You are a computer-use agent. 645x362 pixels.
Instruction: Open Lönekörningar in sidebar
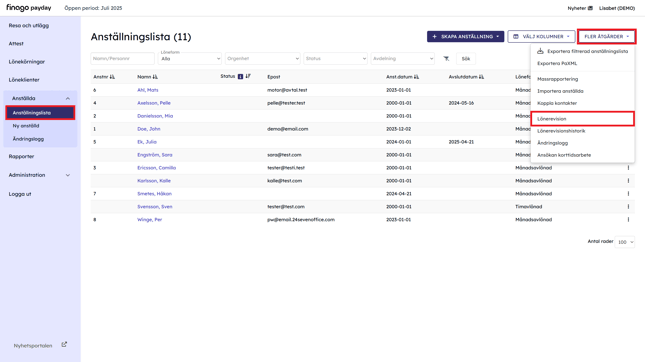click(x=27, y=62)
